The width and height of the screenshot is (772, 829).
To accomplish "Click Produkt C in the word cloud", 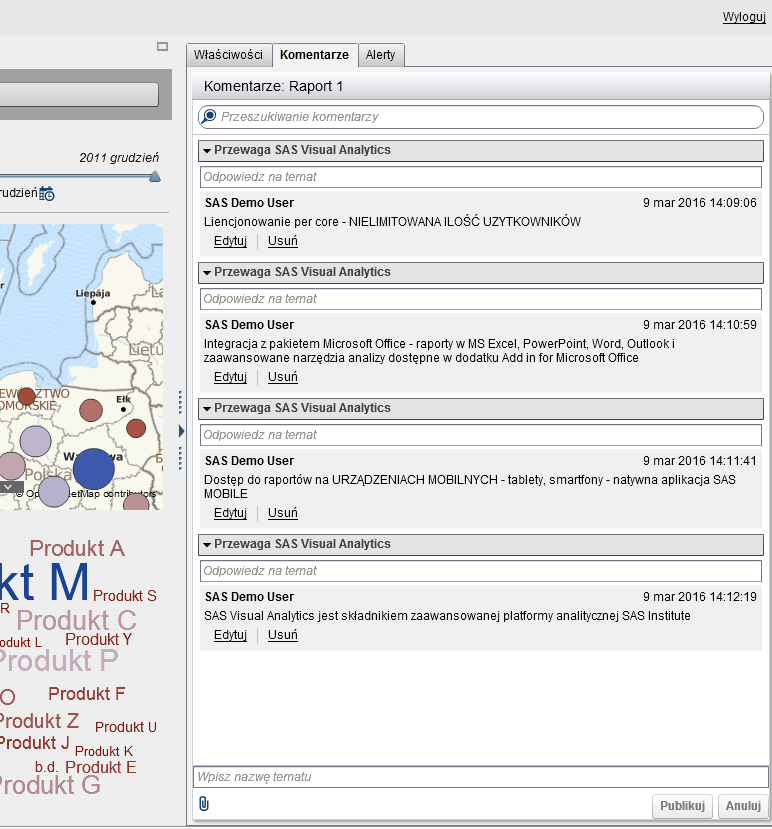I will [77, 620].
